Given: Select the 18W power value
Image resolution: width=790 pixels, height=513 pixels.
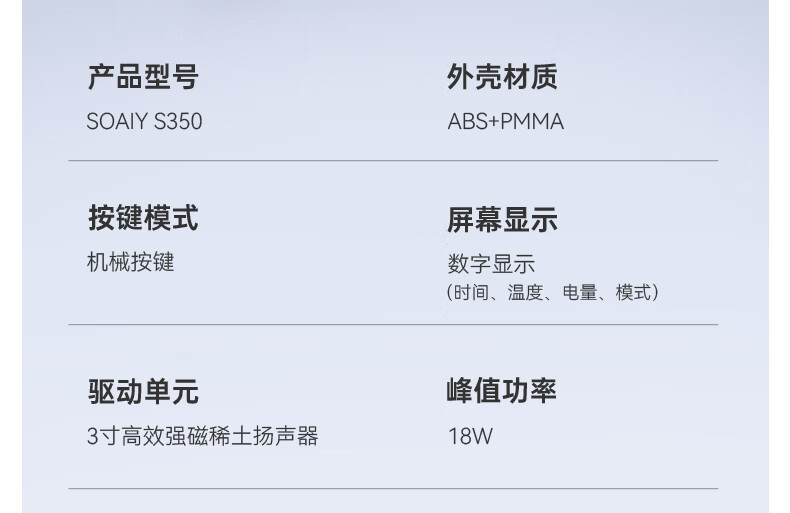Looking at the screenshot, I should coord(470,436).
